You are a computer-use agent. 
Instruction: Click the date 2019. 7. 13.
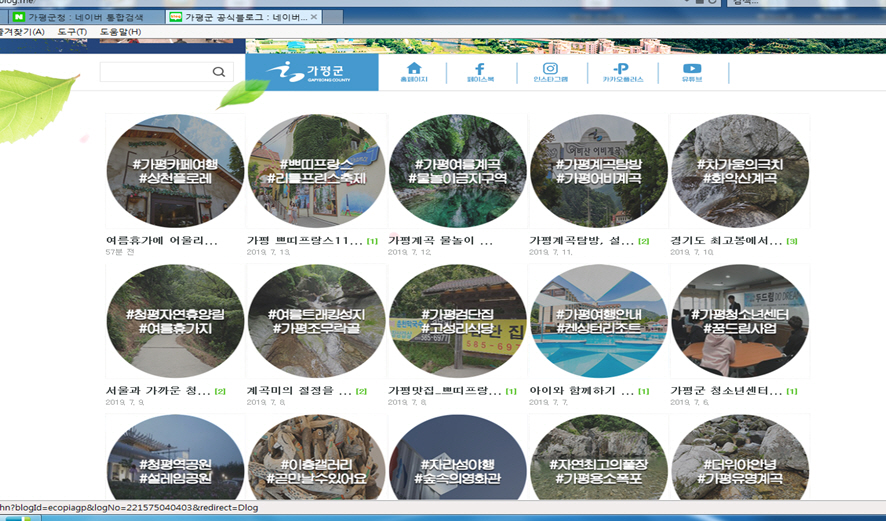click(268, 252)
